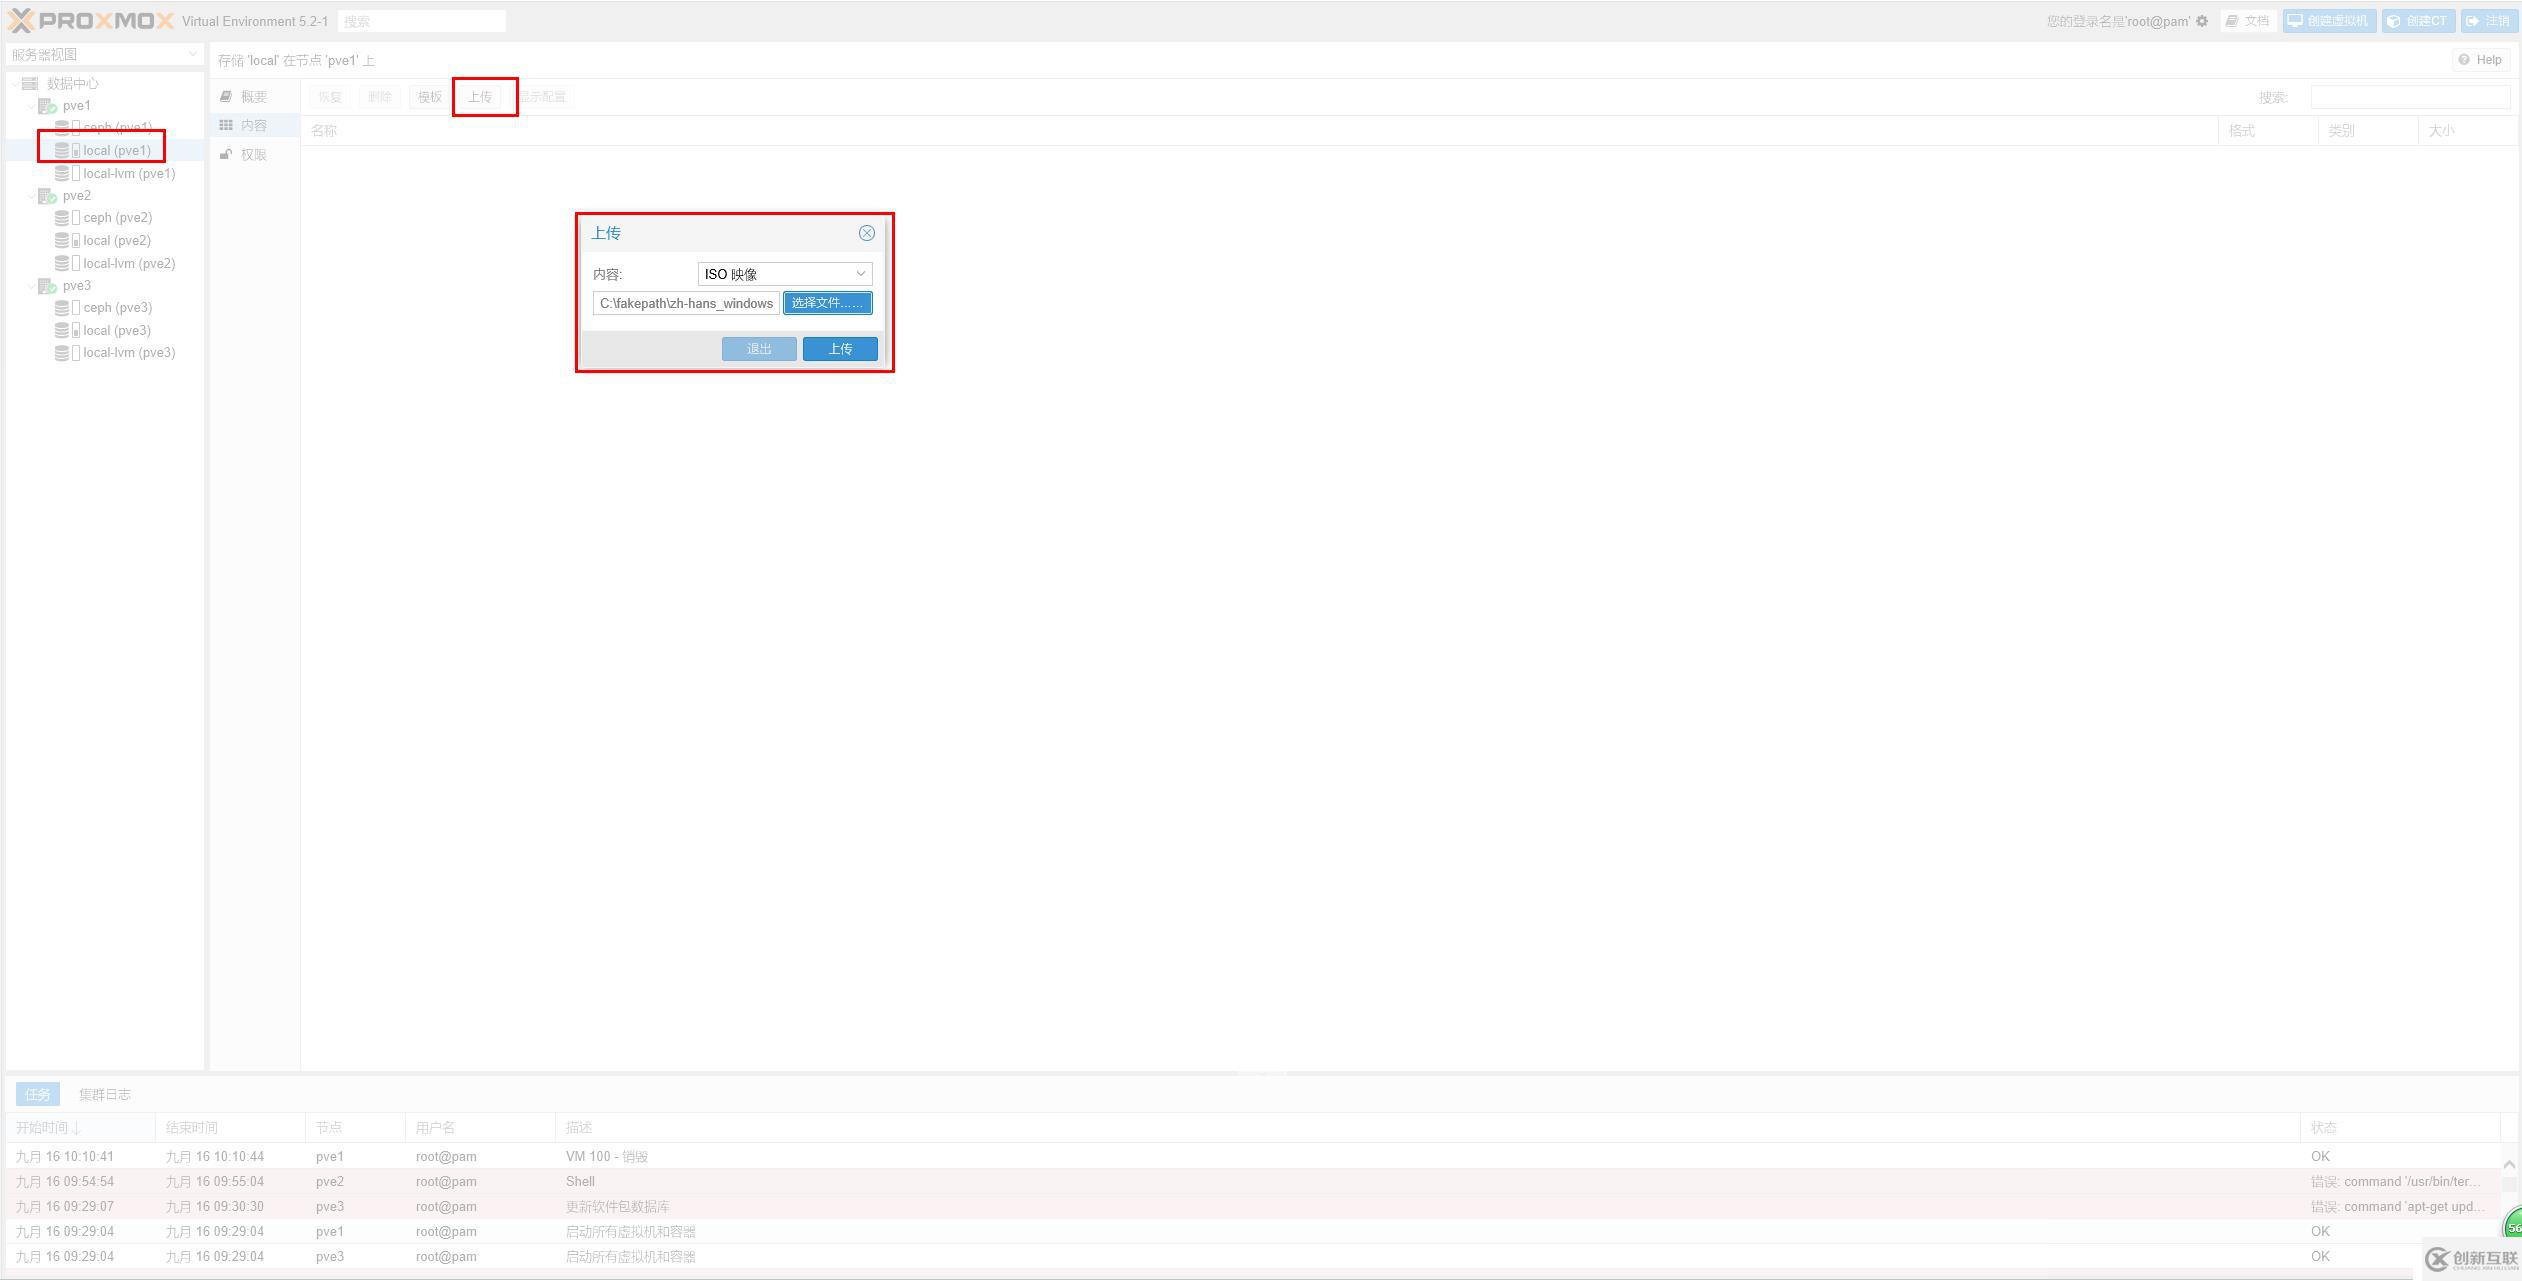Switch to 集群日志 cluster log tab
Screen dimensions: 2522x1281
105,1094
